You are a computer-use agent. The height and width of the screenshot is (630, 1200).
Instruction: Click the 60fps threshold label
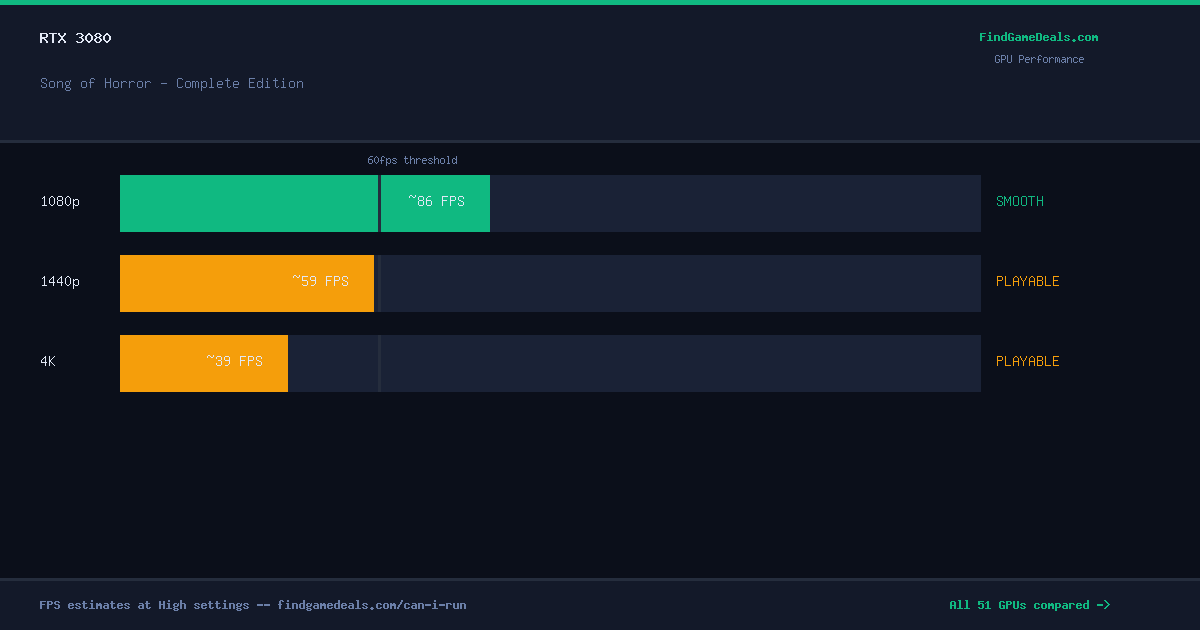[412, 160]
